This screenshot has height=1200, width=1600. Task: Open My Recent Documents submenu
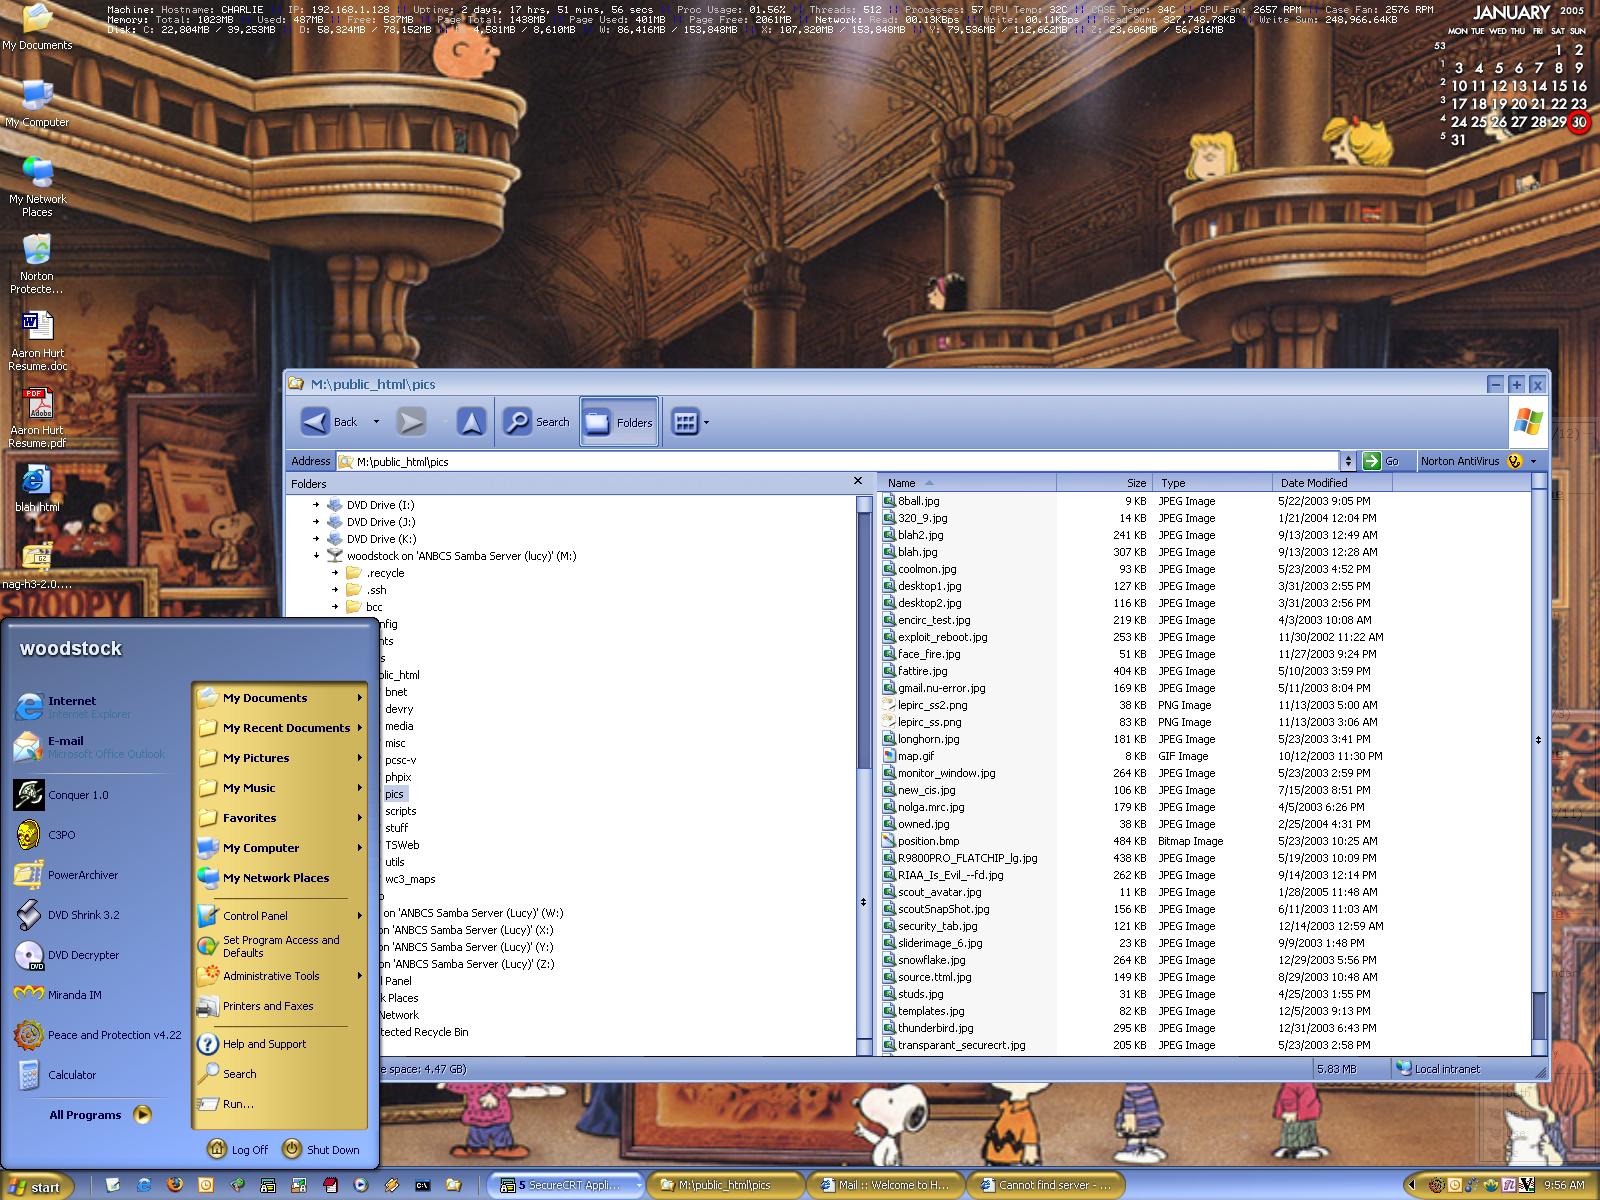[281, 728]
